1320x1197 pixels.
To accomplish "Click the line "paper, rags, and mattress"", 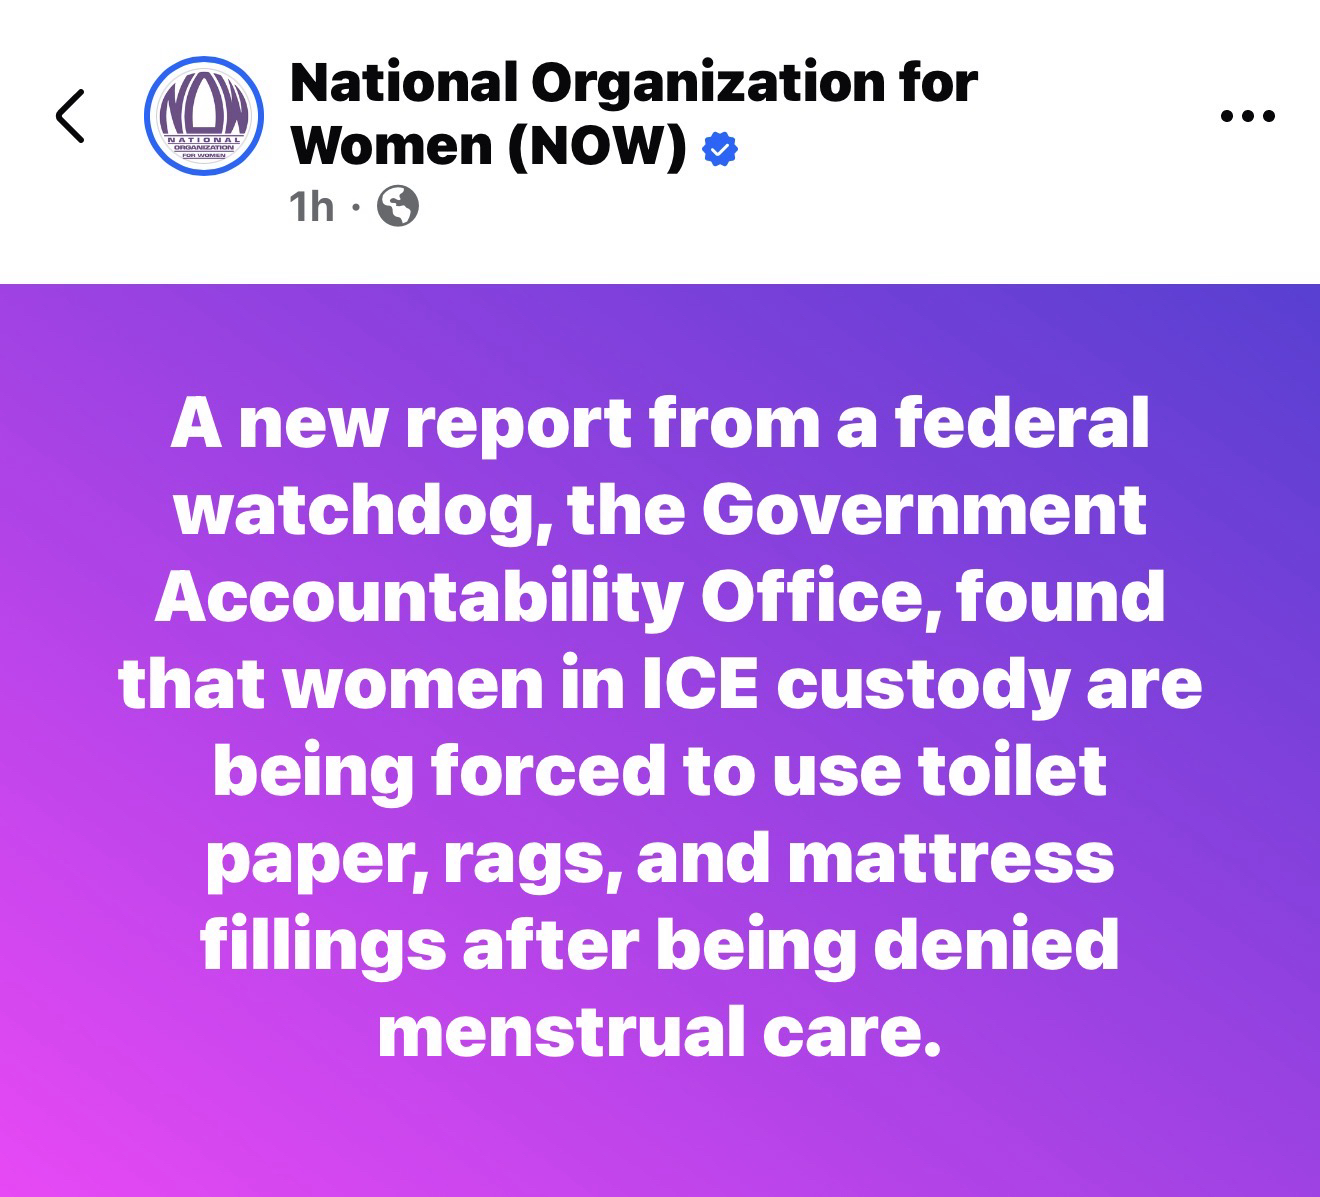I will pos(660,859).
